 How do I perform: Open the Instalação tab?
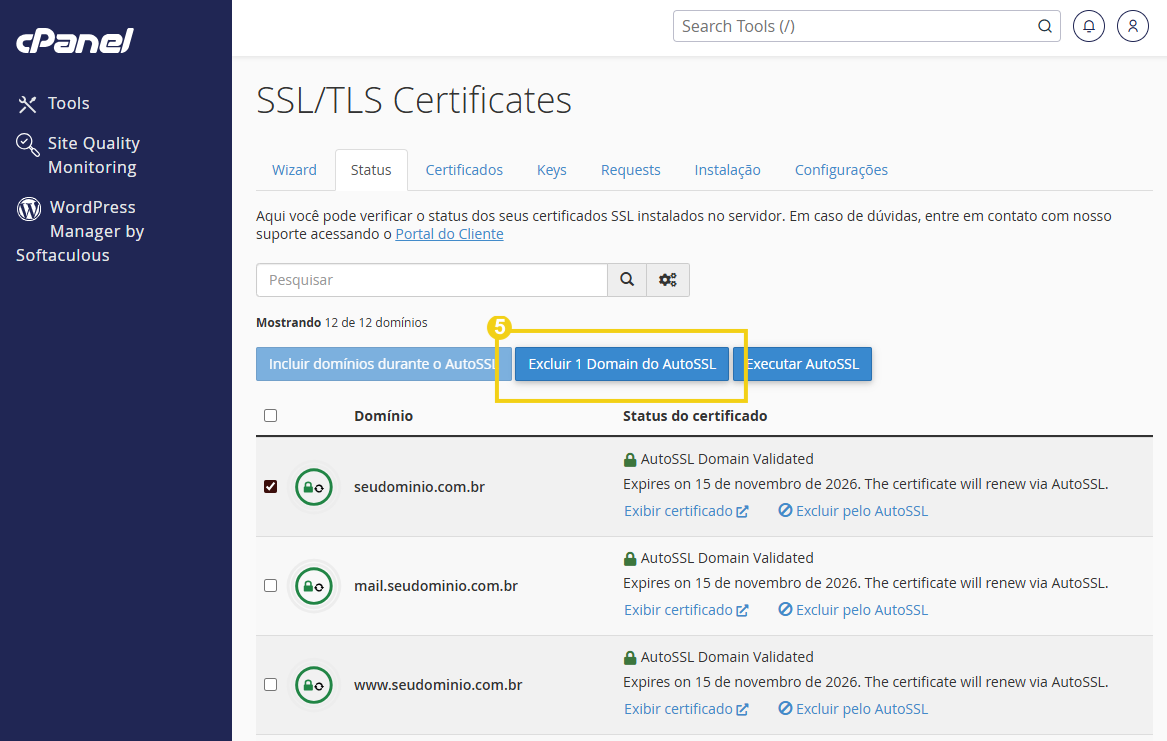[x=727, y=170]
